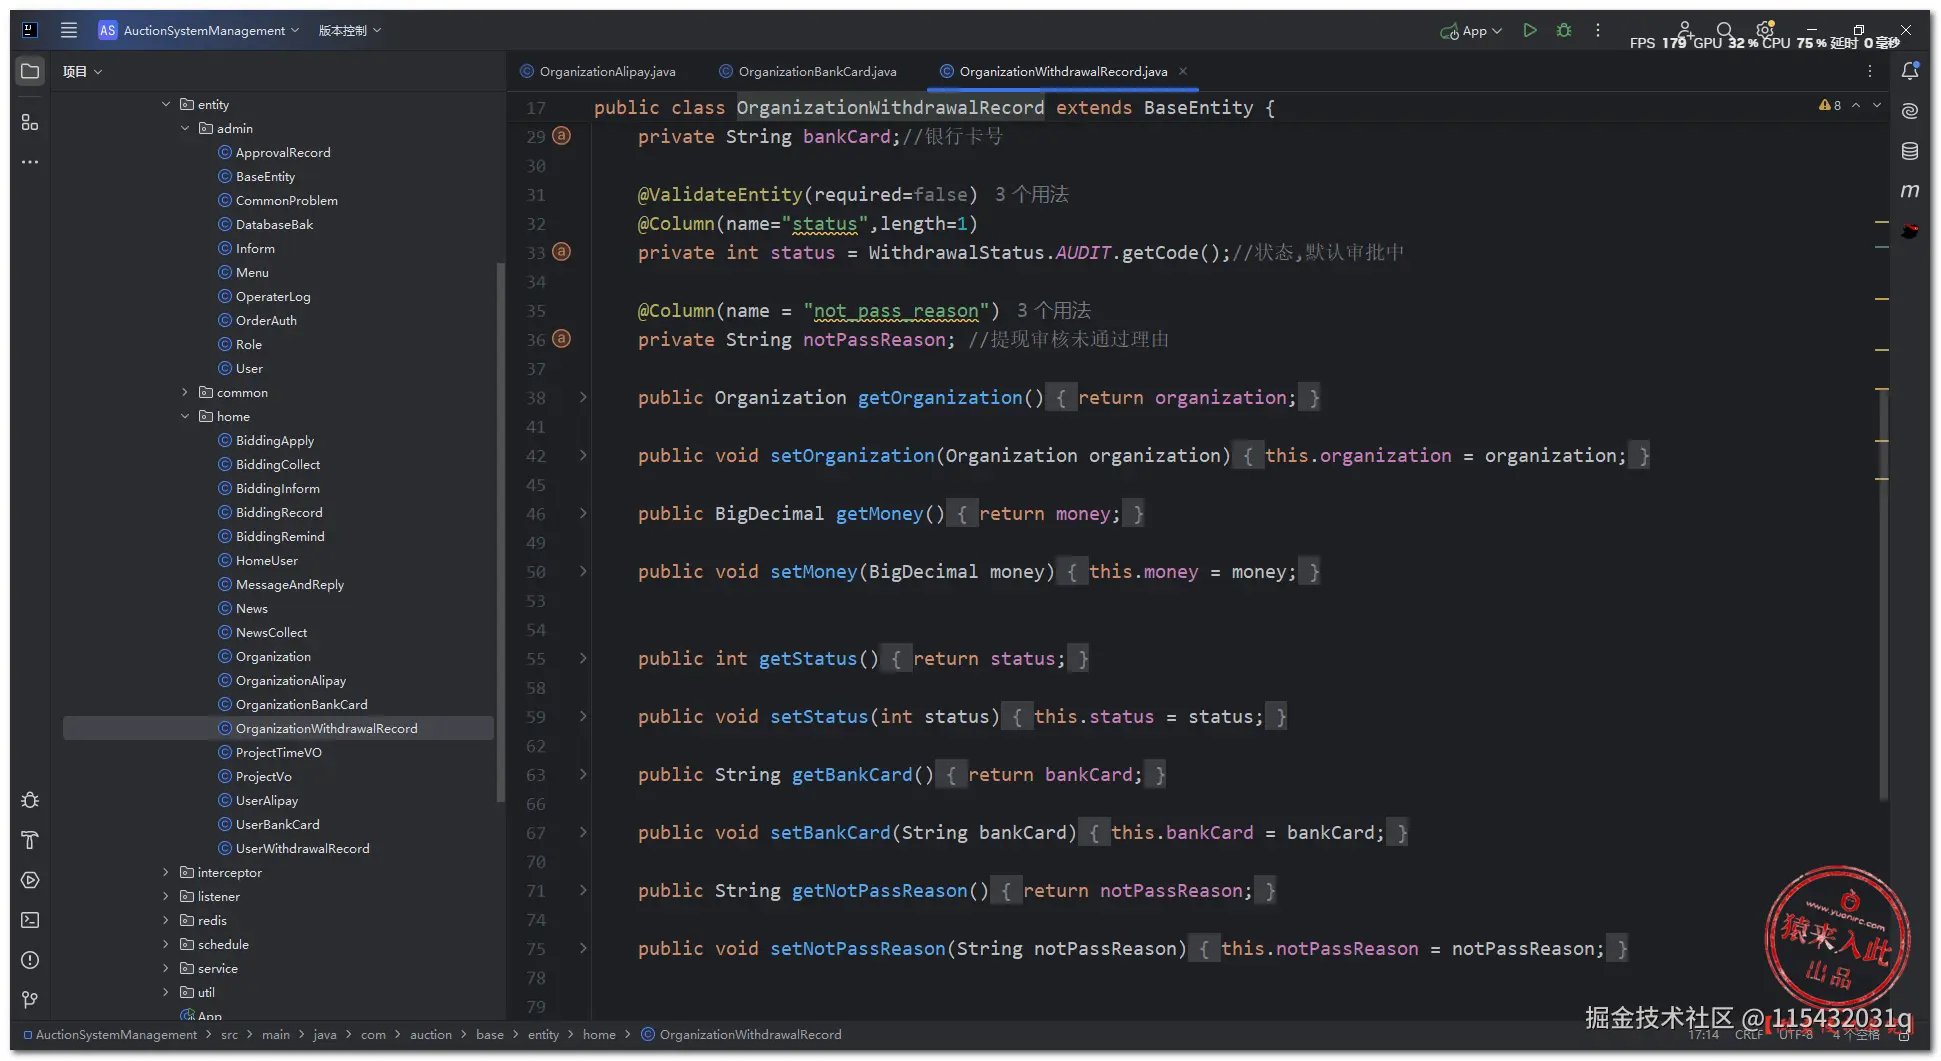
Task: Click the 'src' breadcrumb segment
Action: [x=229, y=1034]
